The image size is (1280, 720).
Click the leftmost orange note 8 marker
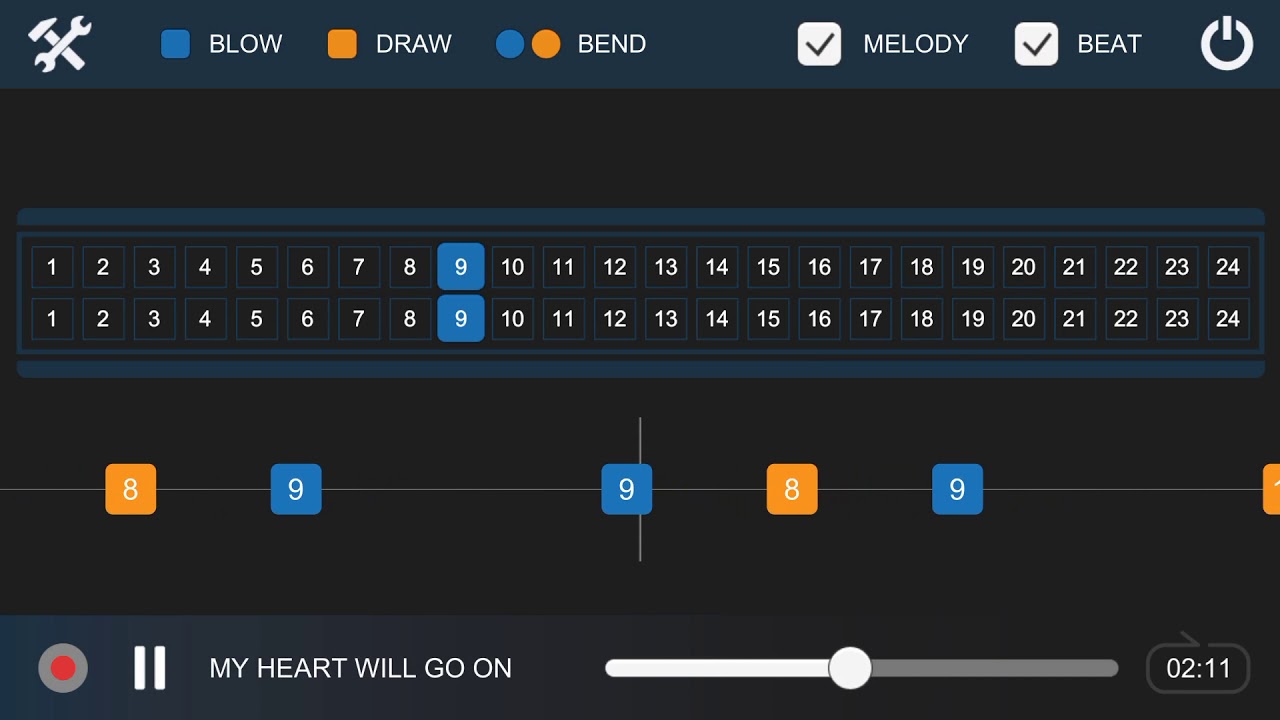[x=131, y=489]
